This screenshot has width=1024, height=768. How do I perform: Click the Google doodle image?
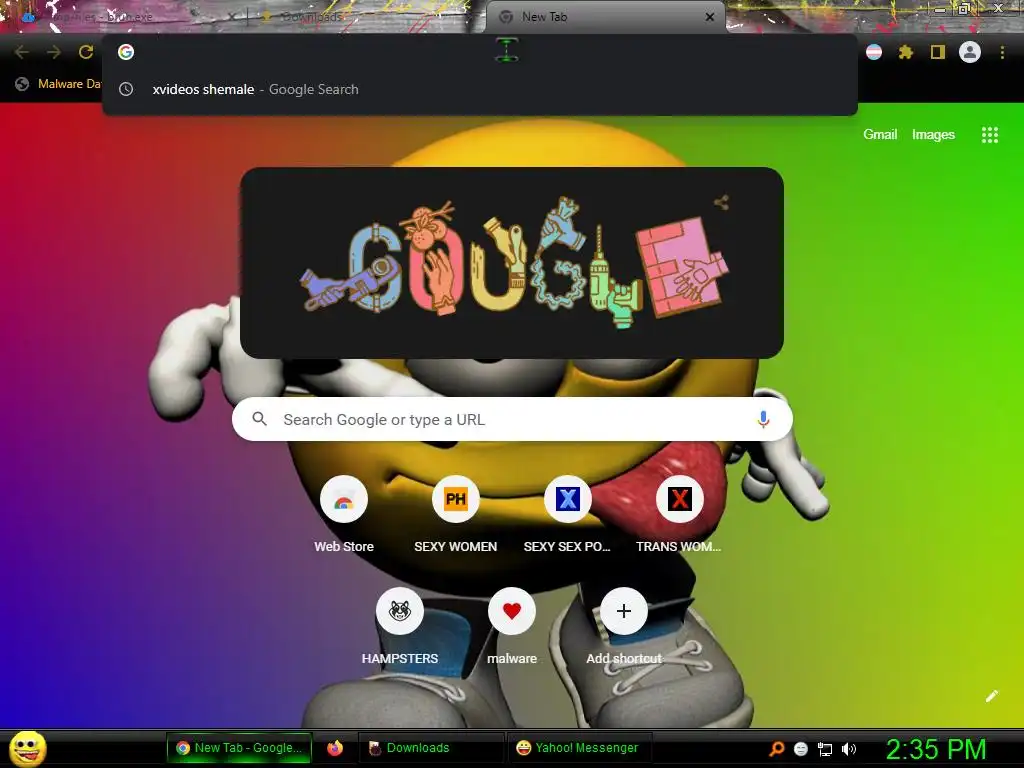[512, 263]
